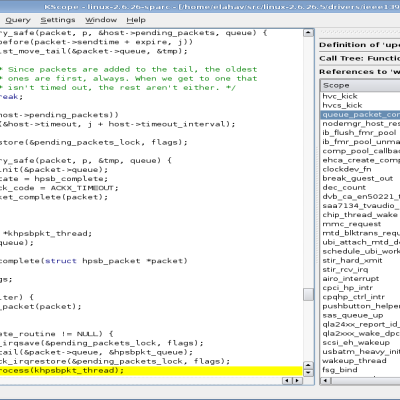Select nodemgr_host_reset result row
The width and height of the screenshot is (400, 400).
(x=360, y=123)
